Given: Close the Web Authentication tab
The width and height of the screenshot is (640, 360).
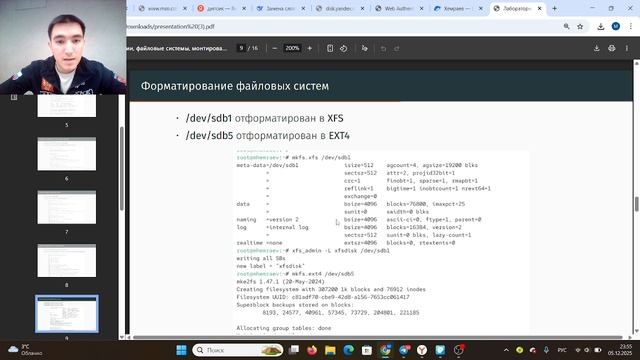Looking at the screenshot, I should tap(421, 8).
